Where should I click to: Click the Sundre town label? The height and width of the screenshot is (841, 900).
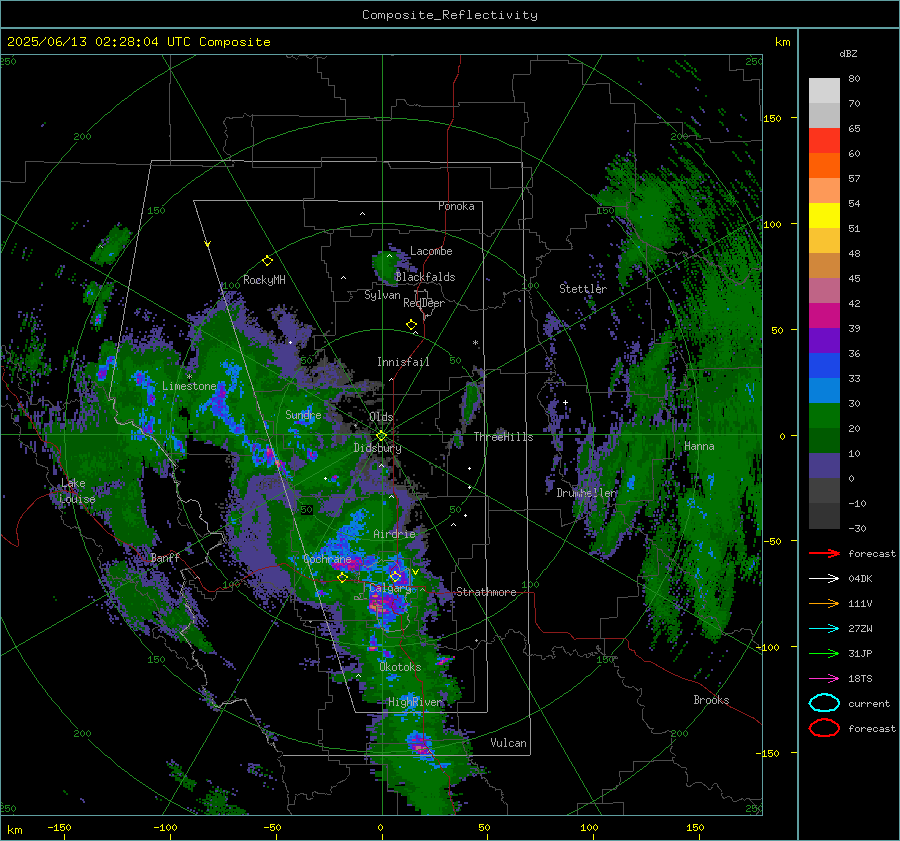coord(303,414)
